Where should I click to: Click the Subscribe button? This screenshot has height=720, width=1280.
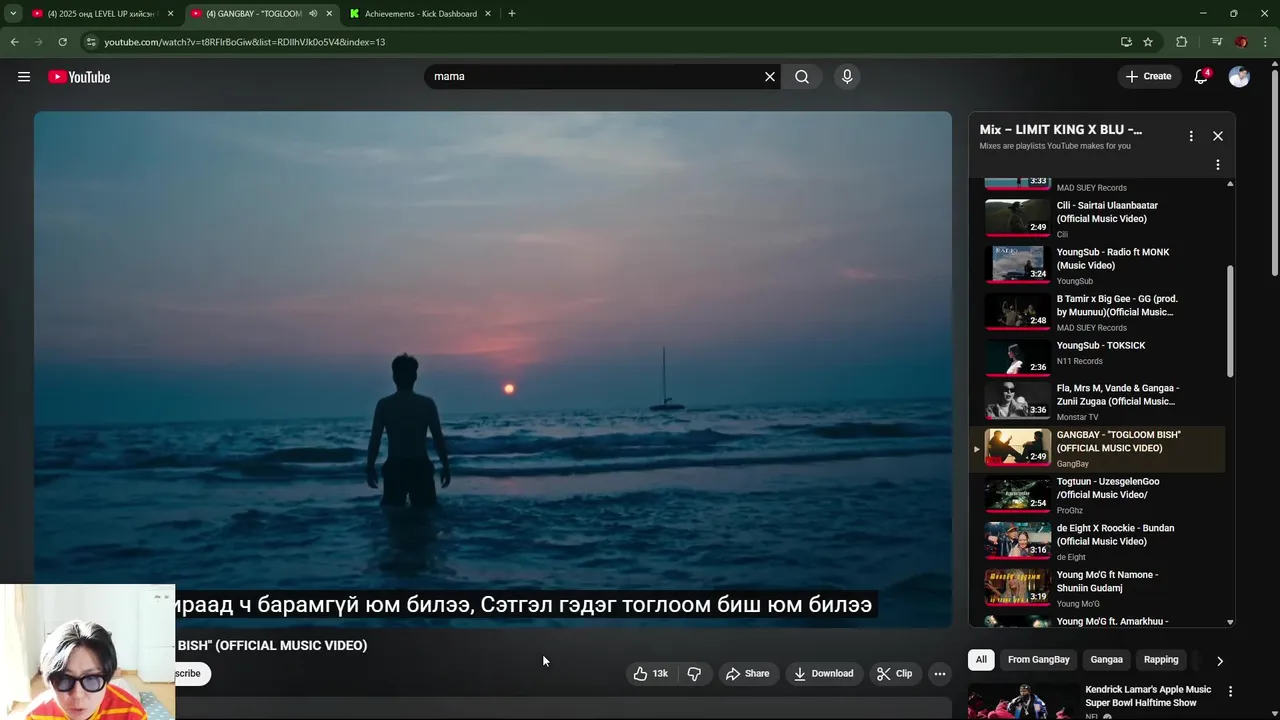pos(192,674)
